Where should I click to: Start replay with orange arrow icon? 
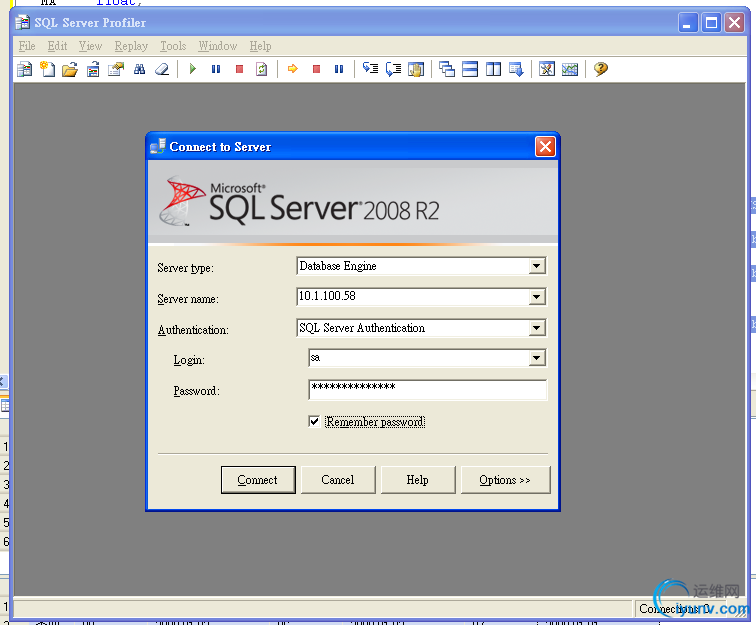(x=293, y=69)
